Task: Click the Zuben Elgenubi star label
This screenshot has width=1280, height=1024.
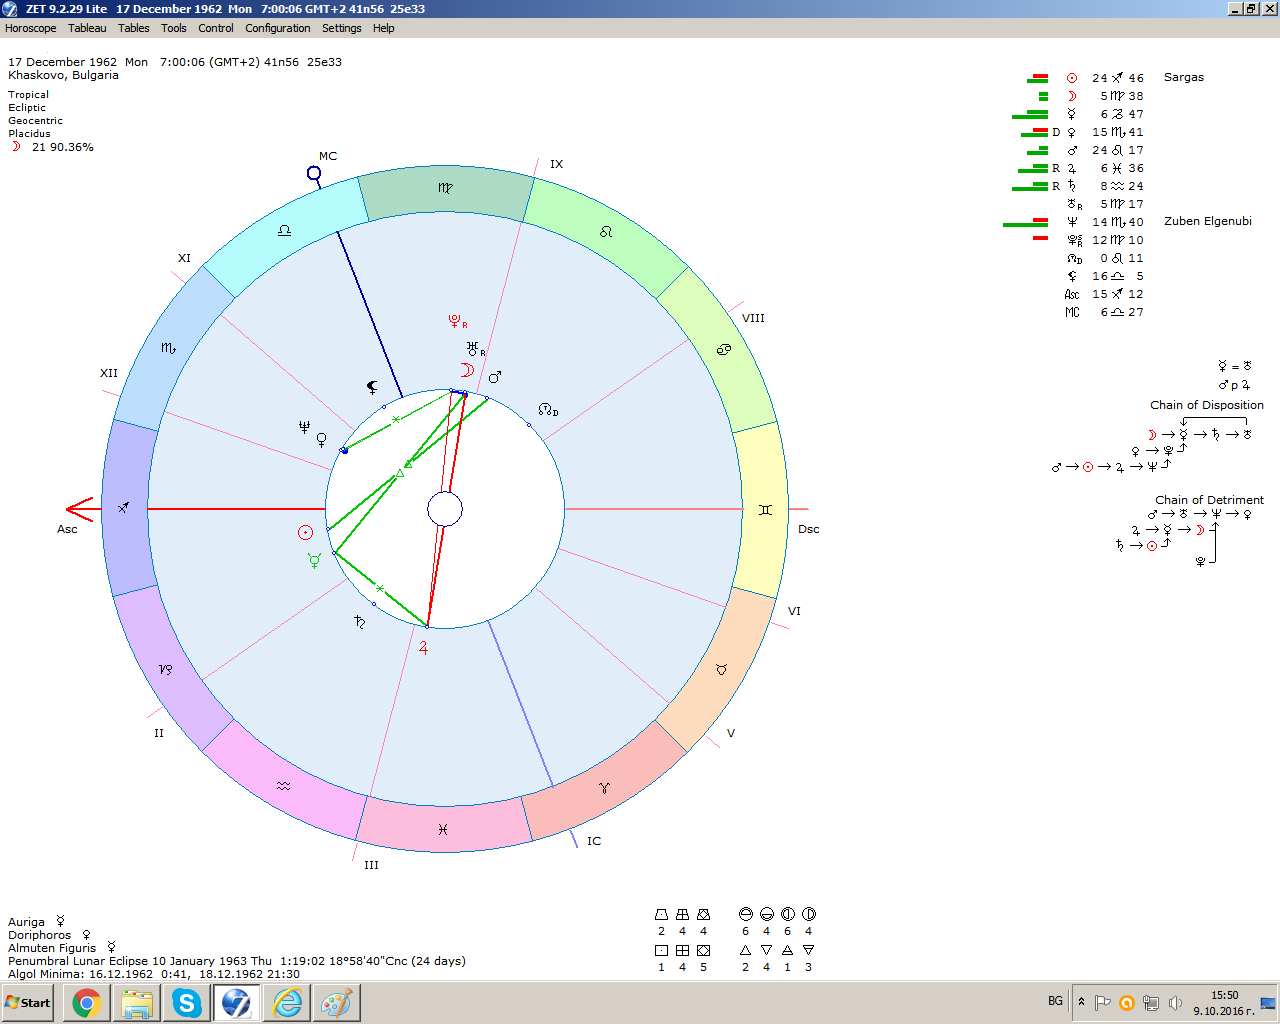Action: click(x=1207, y=221)
